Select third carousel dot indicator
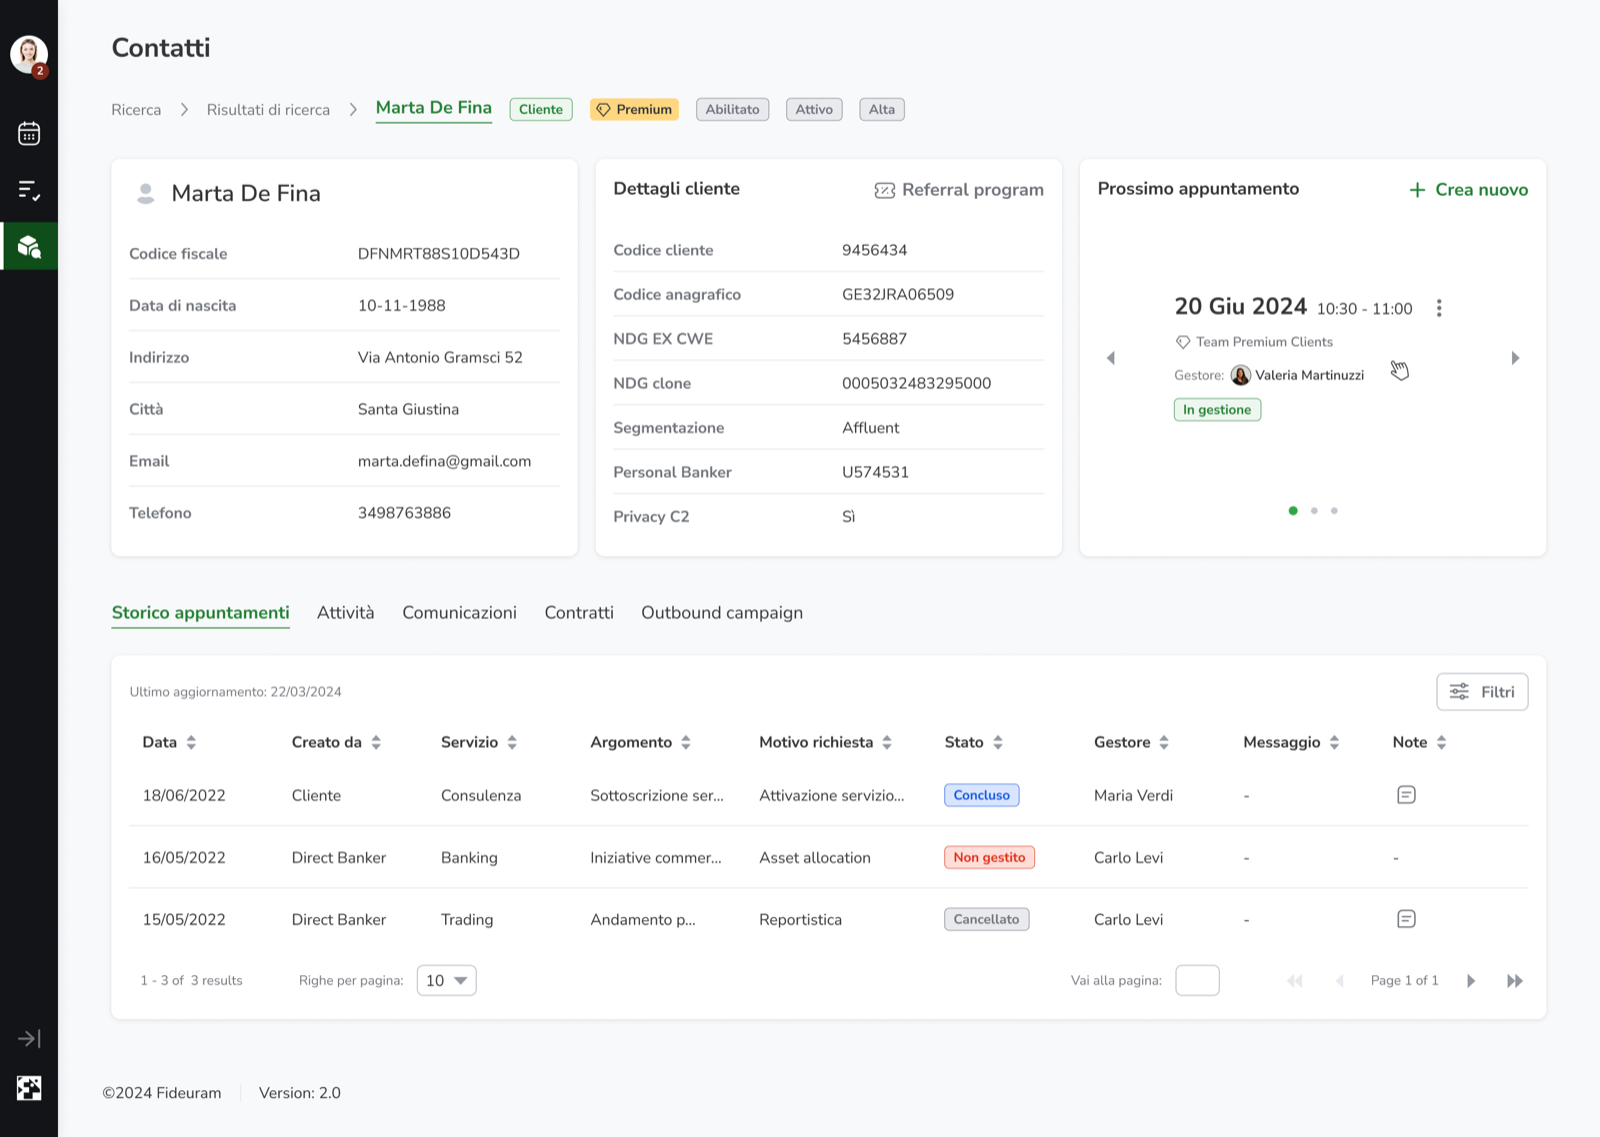 coord(1334,511)
